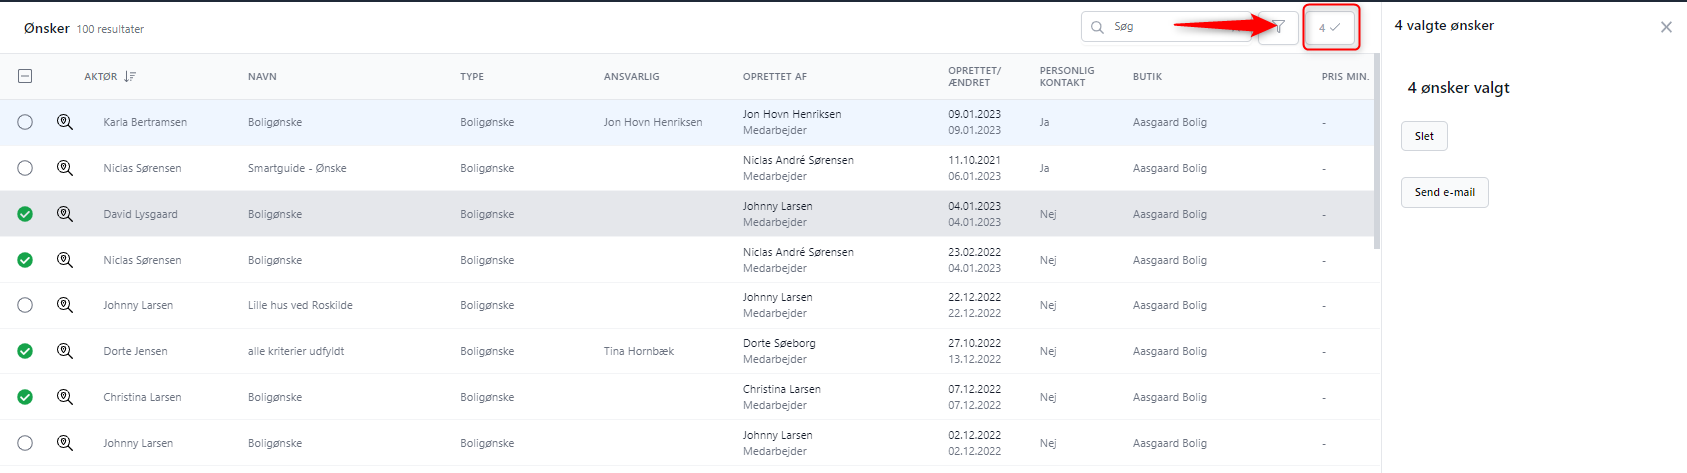Click the 4 selected checkmark button
This screenshot has height=473, width=1687.
click(1330, 27)
